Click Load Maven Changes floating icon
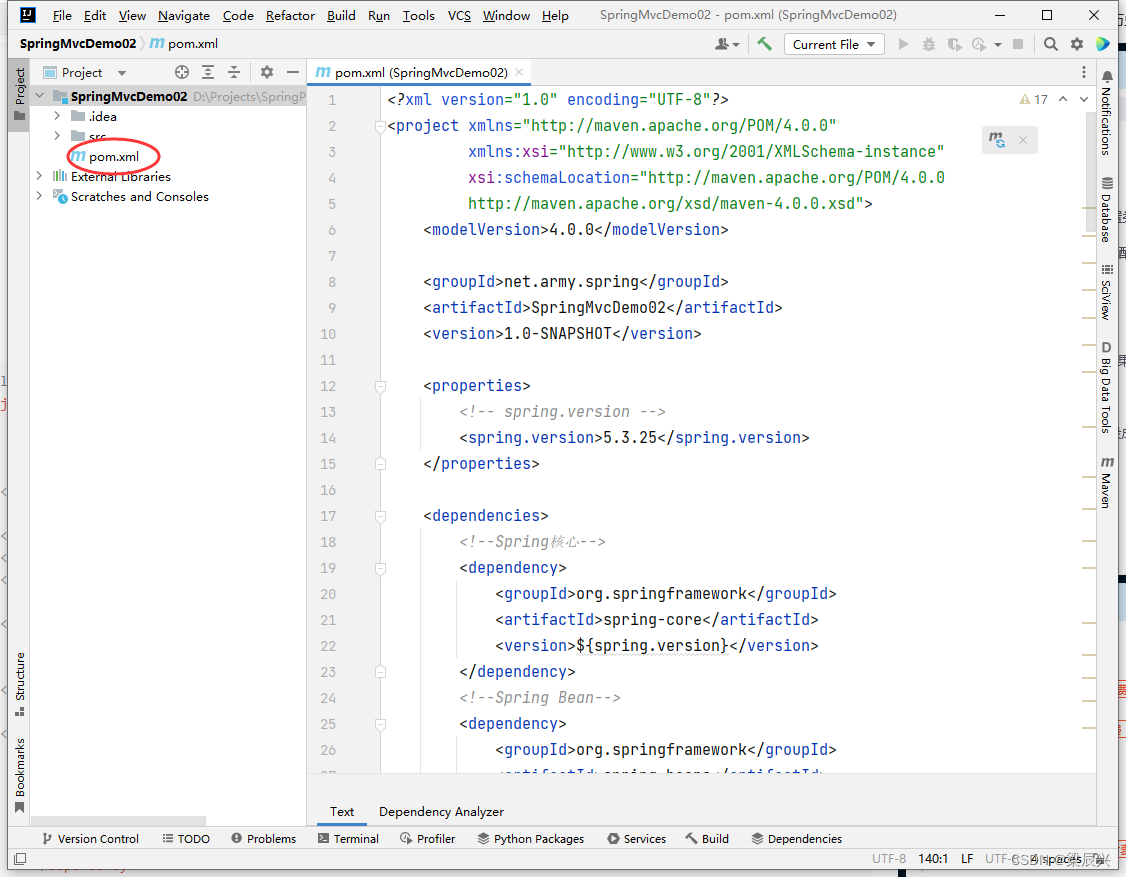 997,139
